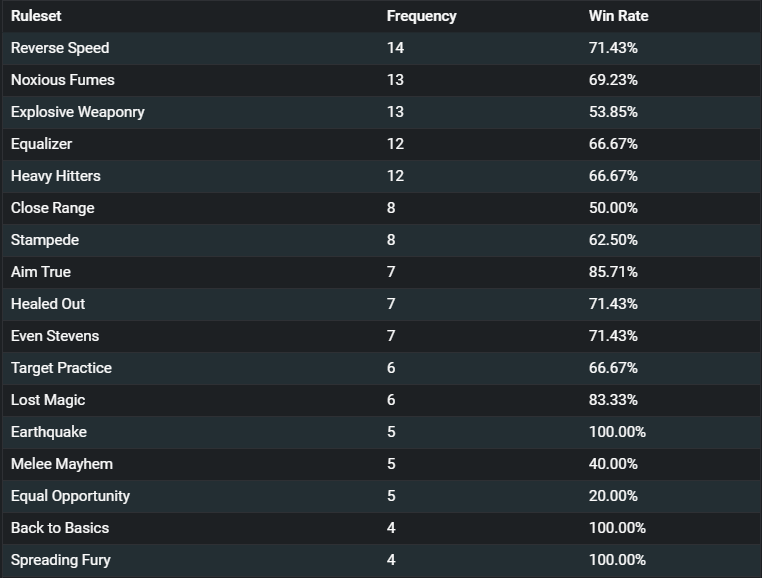Click the Lost Magic ruleset entry

pyautogui.click(x=48, y=400)
